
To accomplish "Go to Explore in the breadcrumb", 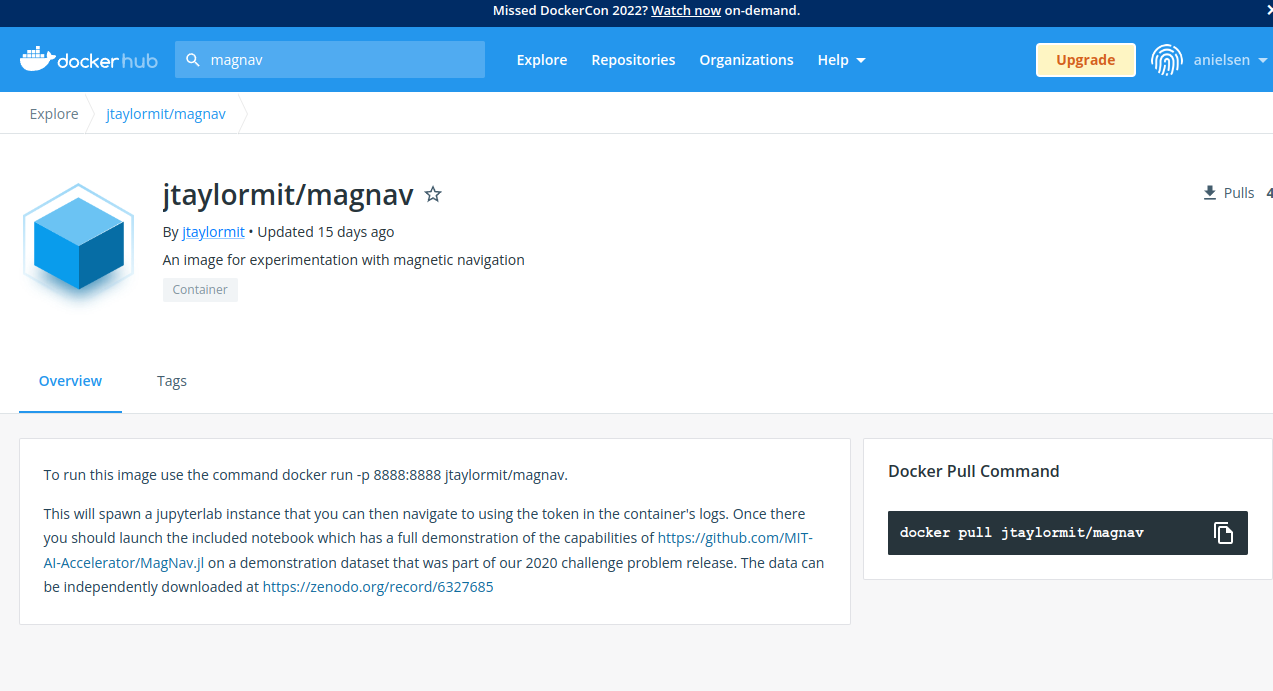I will pyautogui.click(x=54, y=114).
